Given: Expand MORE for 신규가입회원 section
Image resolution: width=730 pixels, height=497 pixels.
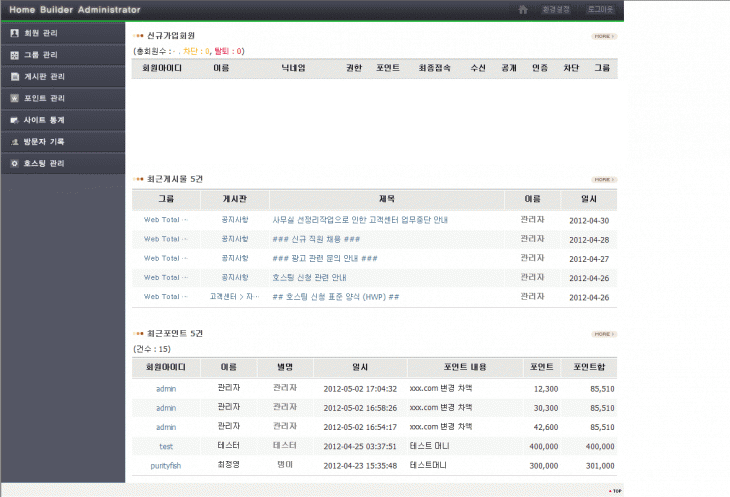Looking at the screenshot, I should (604, 36).
